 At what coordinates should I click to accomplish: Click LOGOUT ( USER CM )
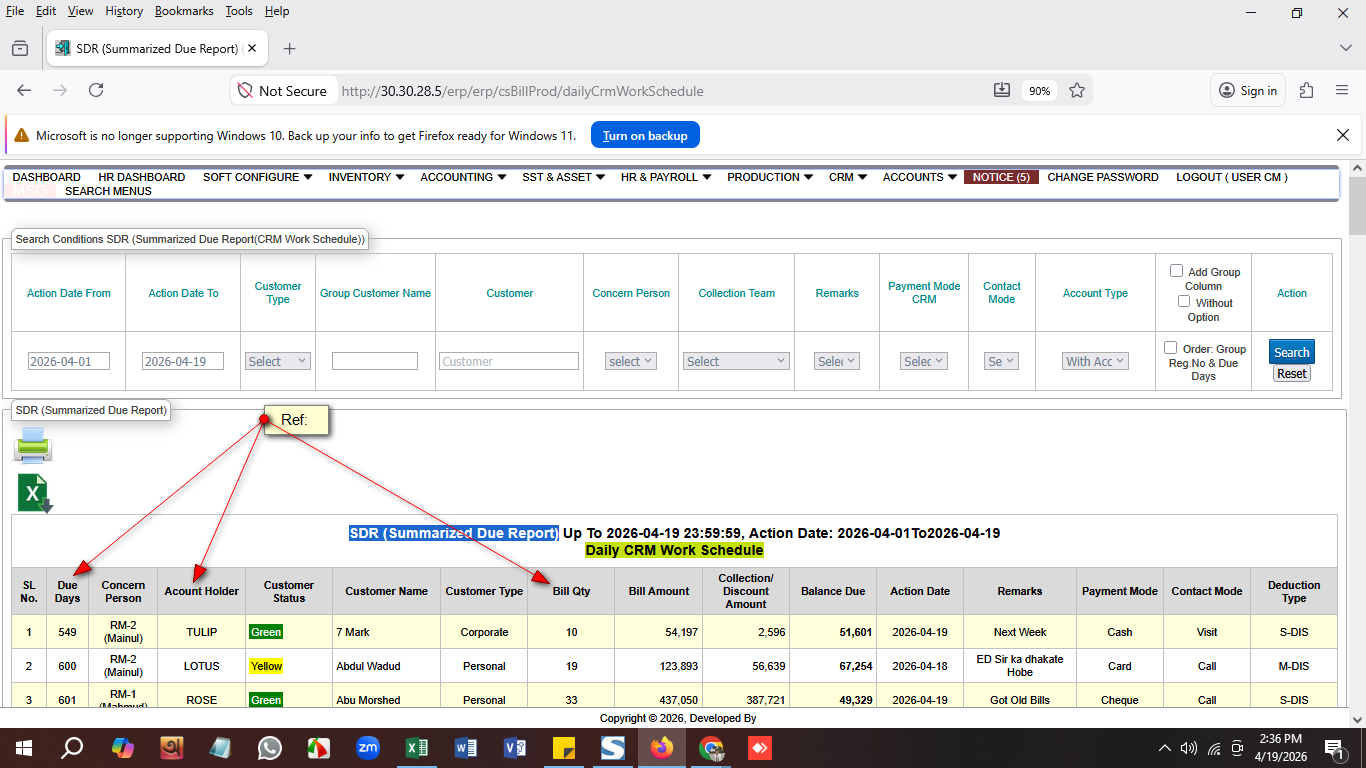click(x=1232, y=177)
